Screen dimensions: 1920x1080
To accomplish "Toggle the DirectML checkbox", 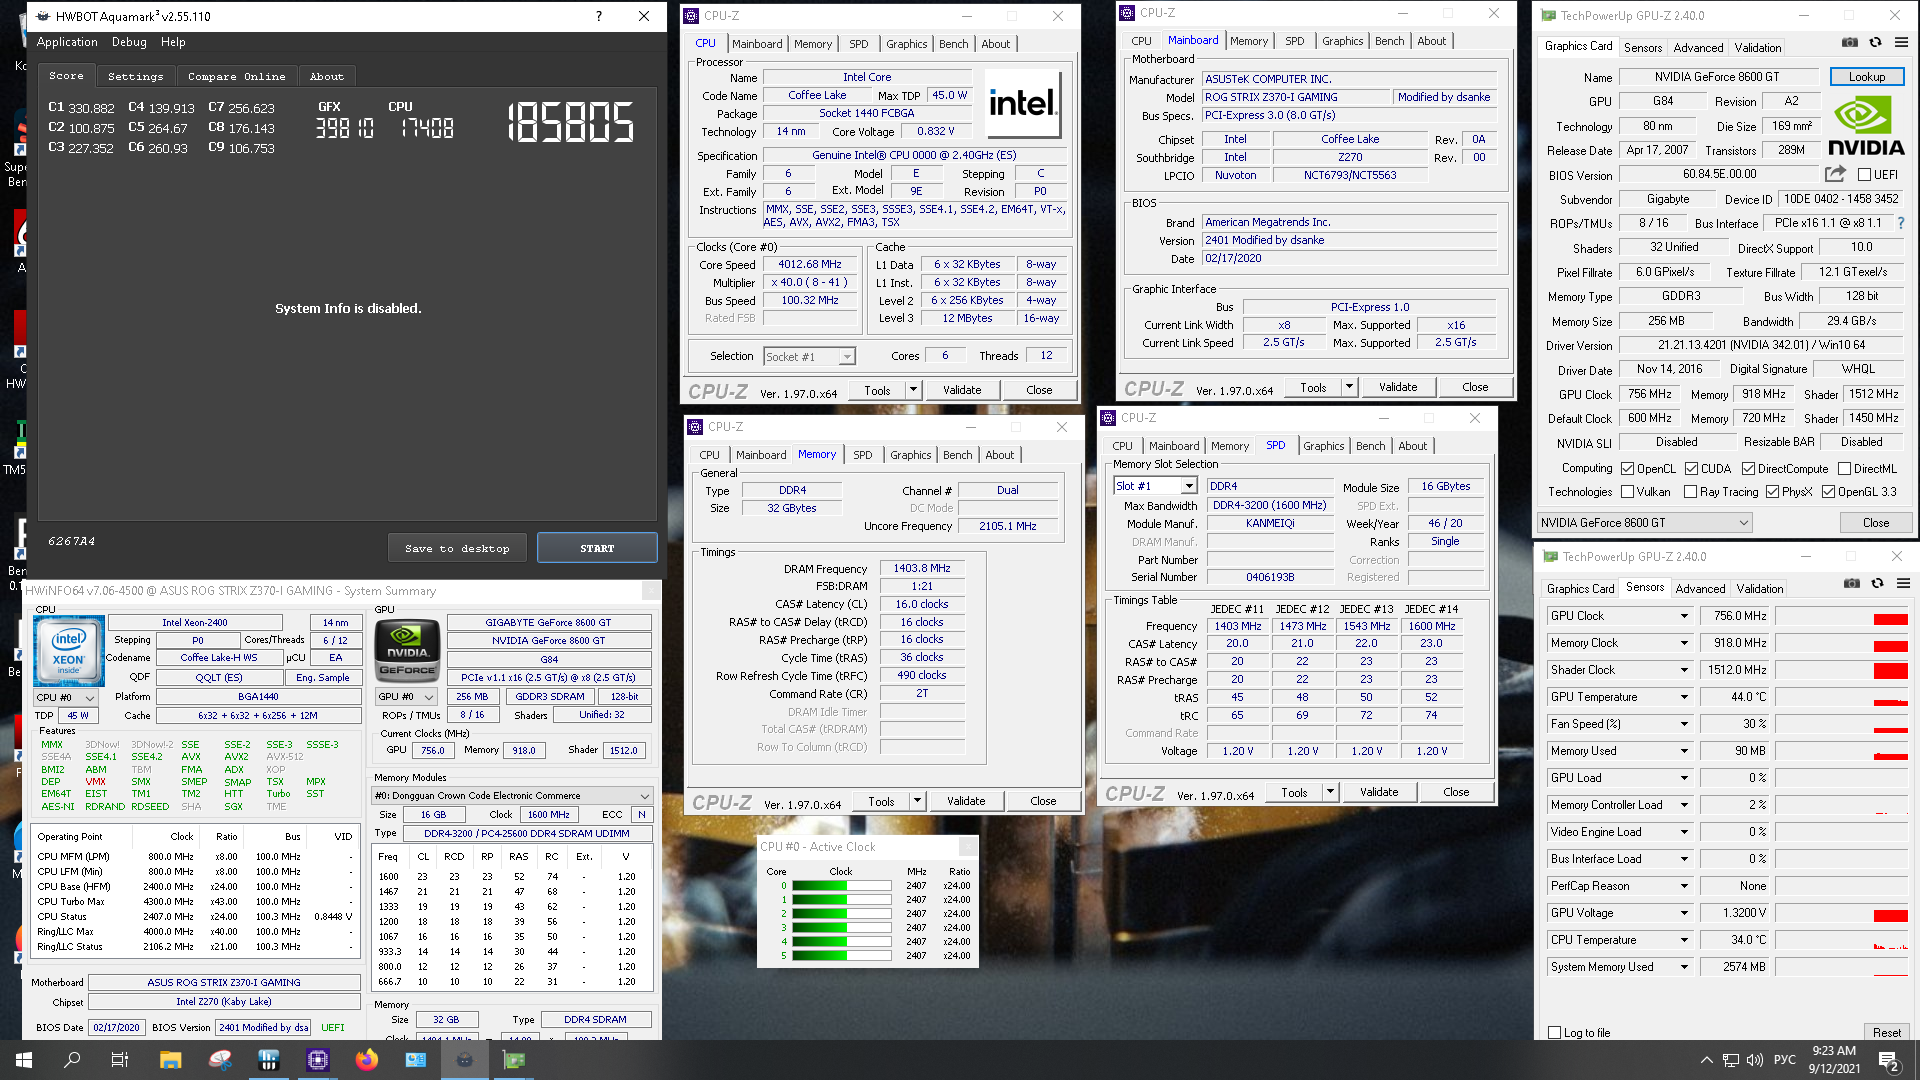I will [1844, 469].
